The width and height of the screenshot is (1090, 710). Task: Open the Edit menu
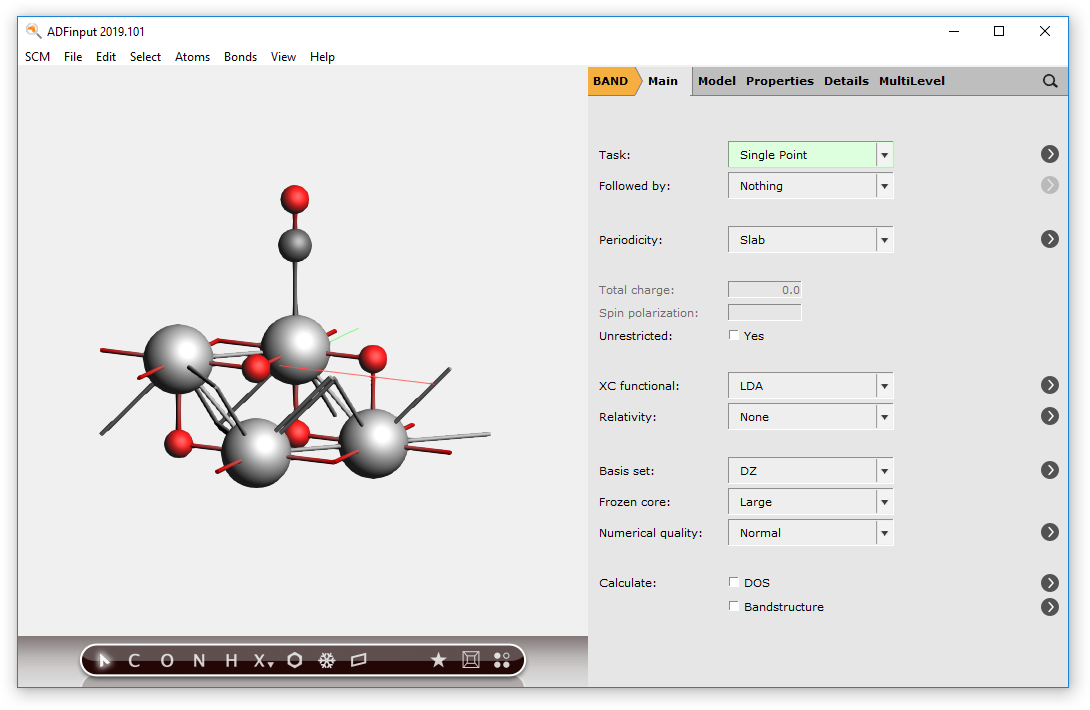point(106,57)
